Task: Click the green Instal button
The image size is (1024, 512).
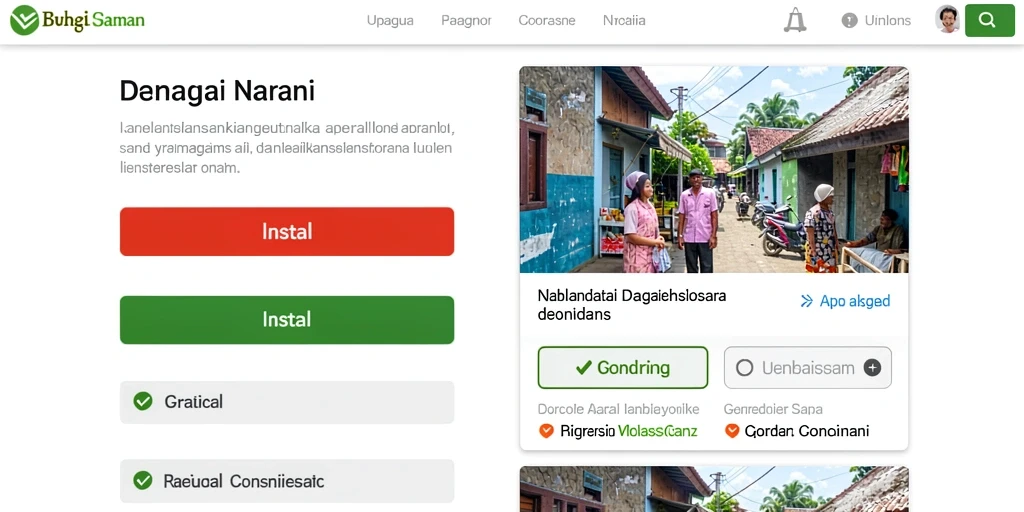Action: (x=287, y=319)
